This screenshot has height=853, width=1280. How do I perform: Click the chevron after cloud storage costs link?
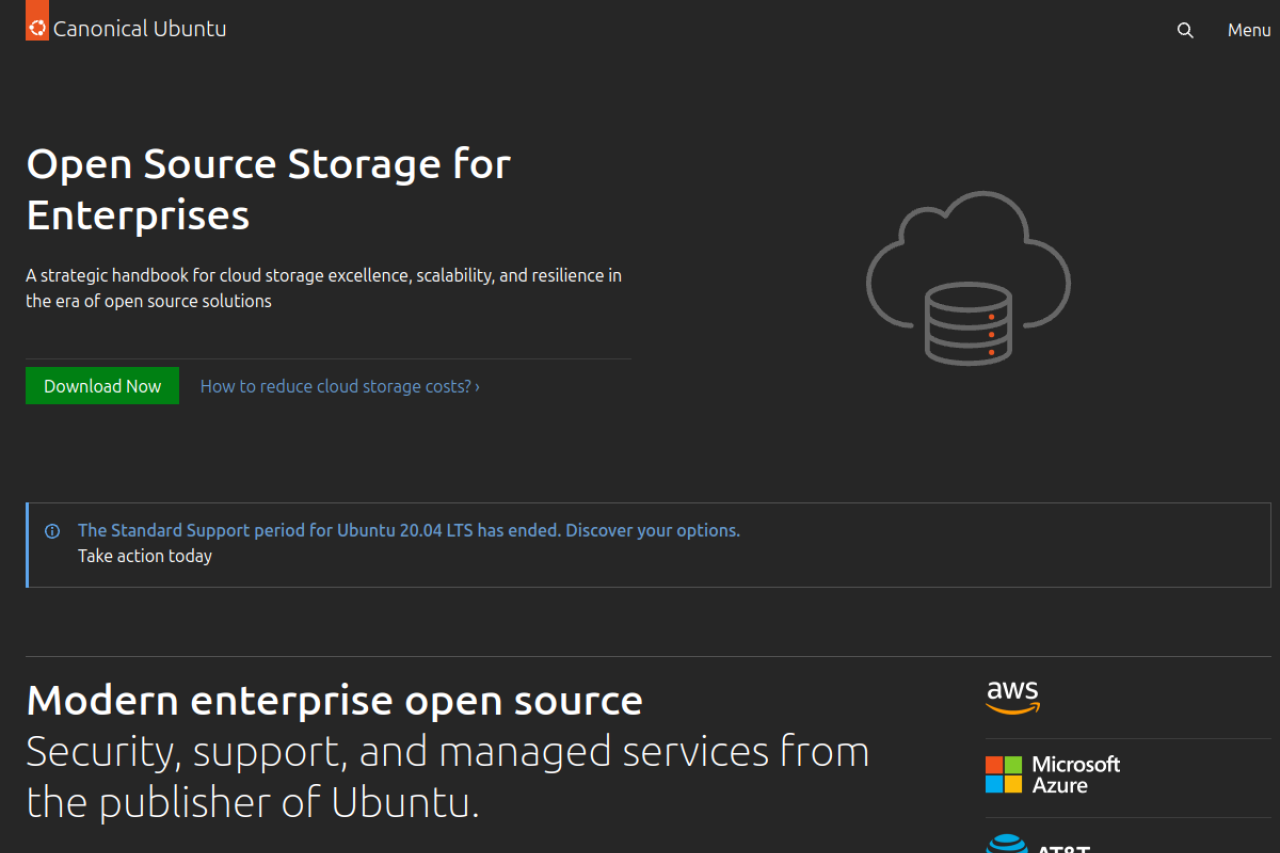477,387
